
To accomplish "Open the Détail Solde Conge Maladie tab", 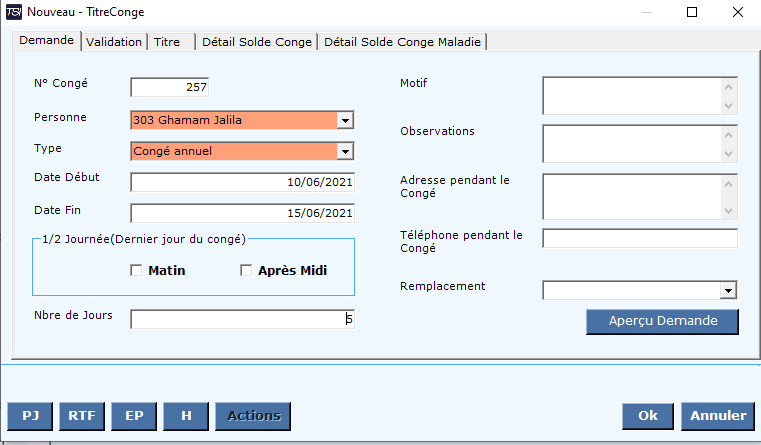I will tap(402, 42).
